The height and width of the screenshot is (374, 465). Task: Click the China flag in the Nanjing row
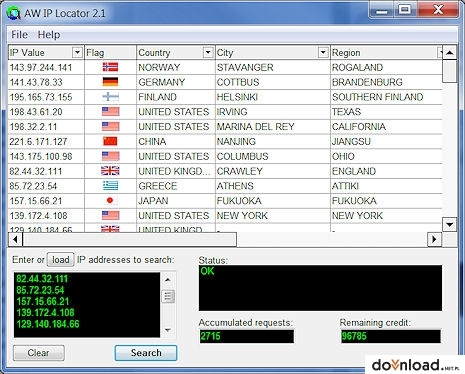coord(110,141)
